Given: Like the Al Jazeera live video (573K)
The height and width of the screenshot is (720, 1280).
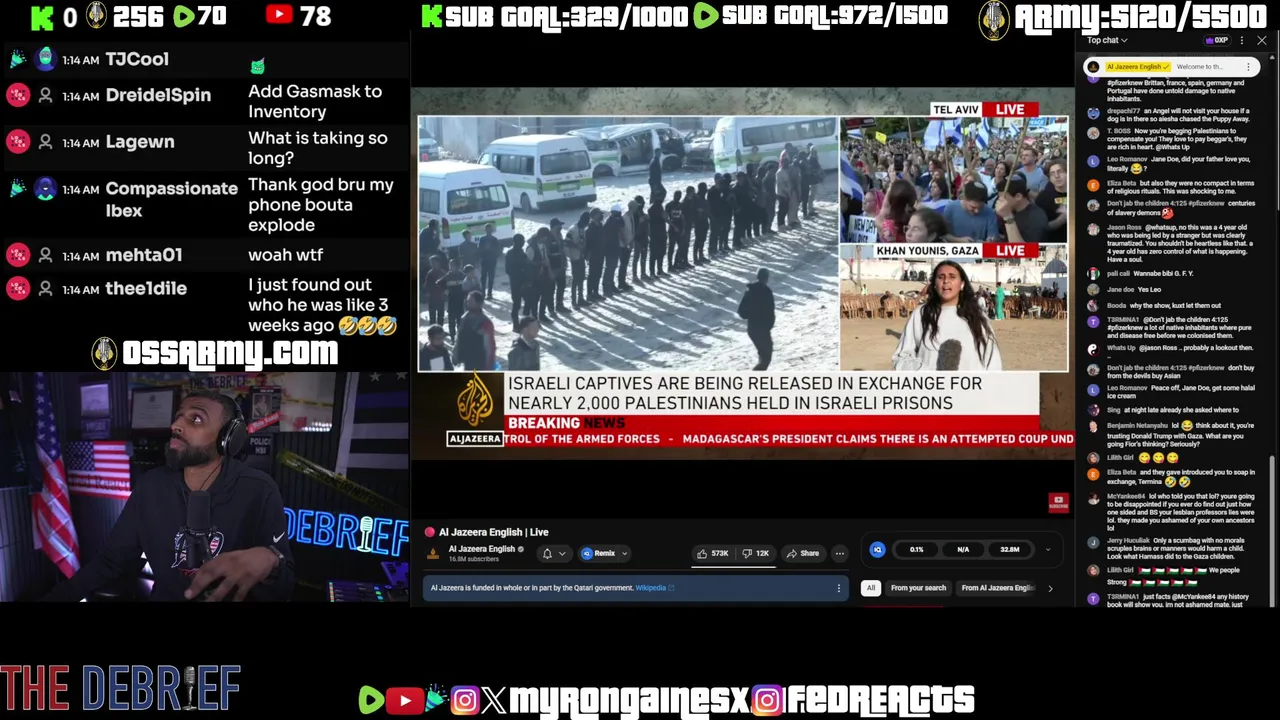Looking at the screenshot, I should coord(714,553).
